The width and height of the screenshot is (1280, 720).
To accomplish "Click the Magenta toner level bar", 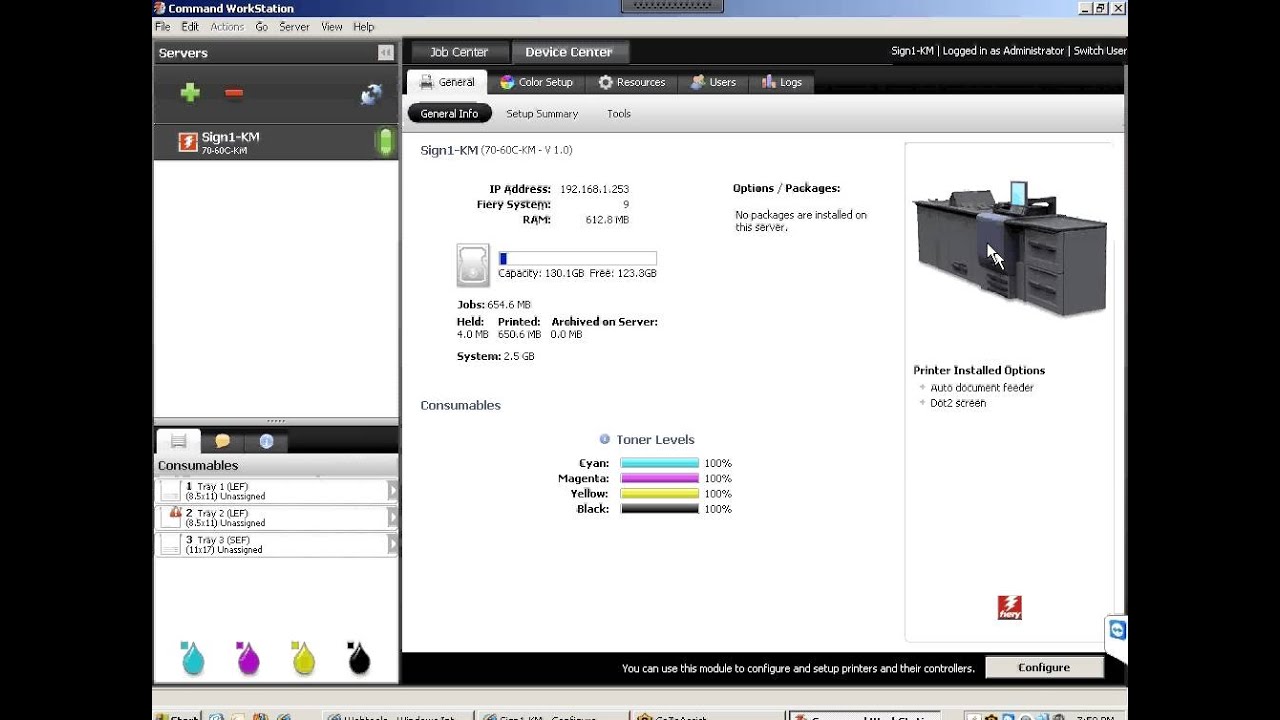I will [659, 478].
